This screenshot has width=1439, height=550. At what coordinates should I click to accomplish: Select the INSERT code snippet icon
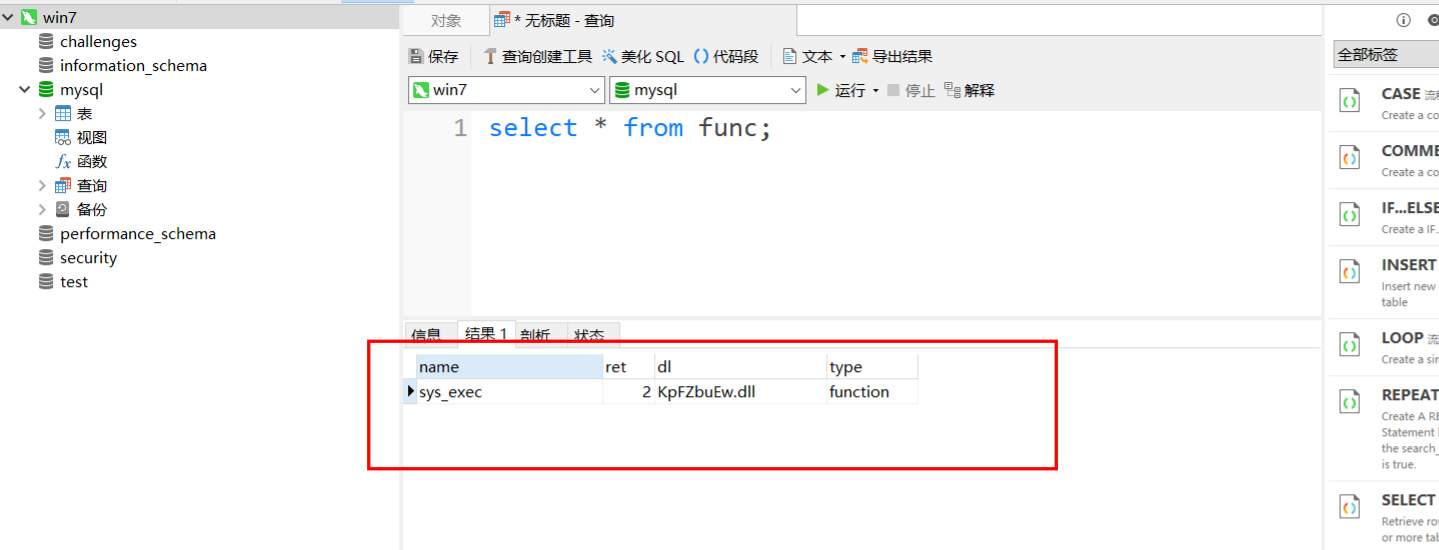[1350, 272]
